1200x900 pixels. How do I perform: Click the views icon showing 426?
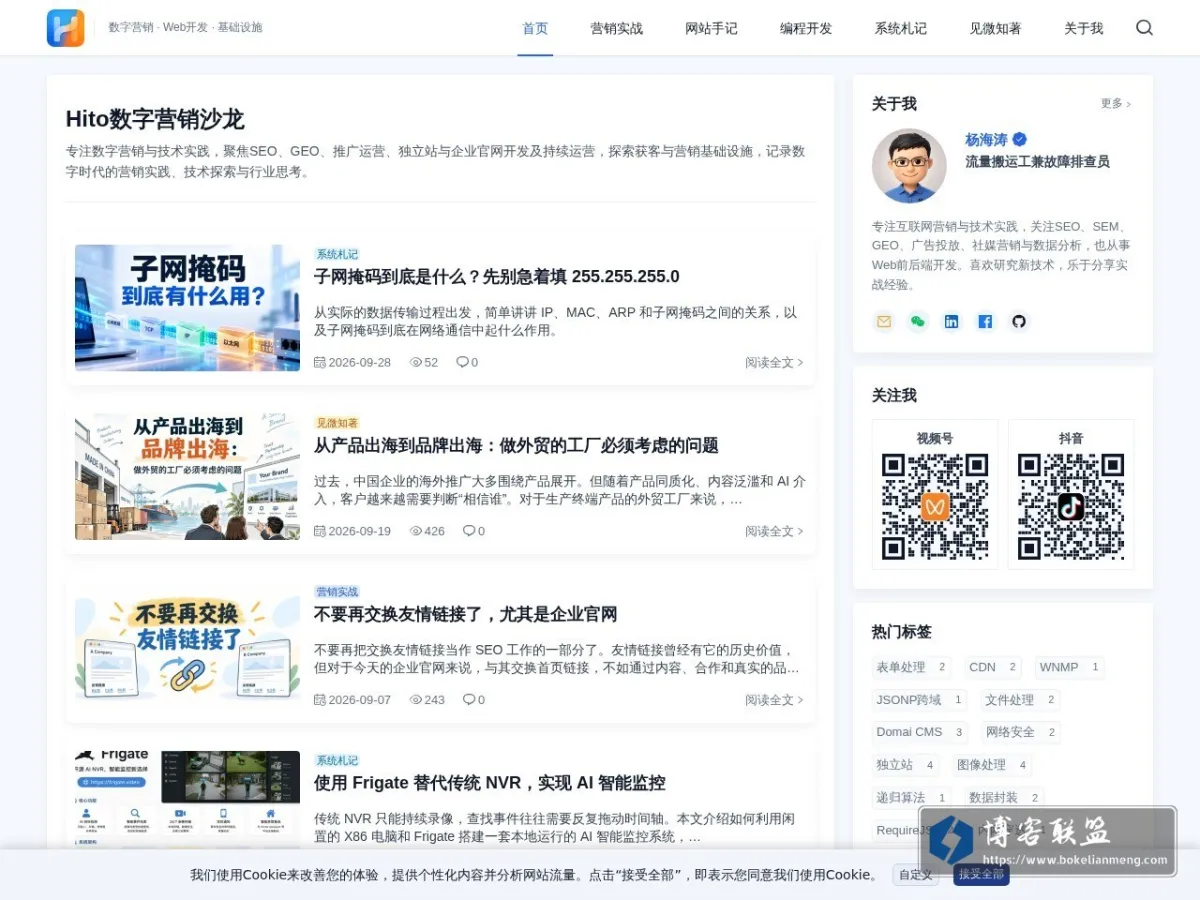click(x=416, y=531)
